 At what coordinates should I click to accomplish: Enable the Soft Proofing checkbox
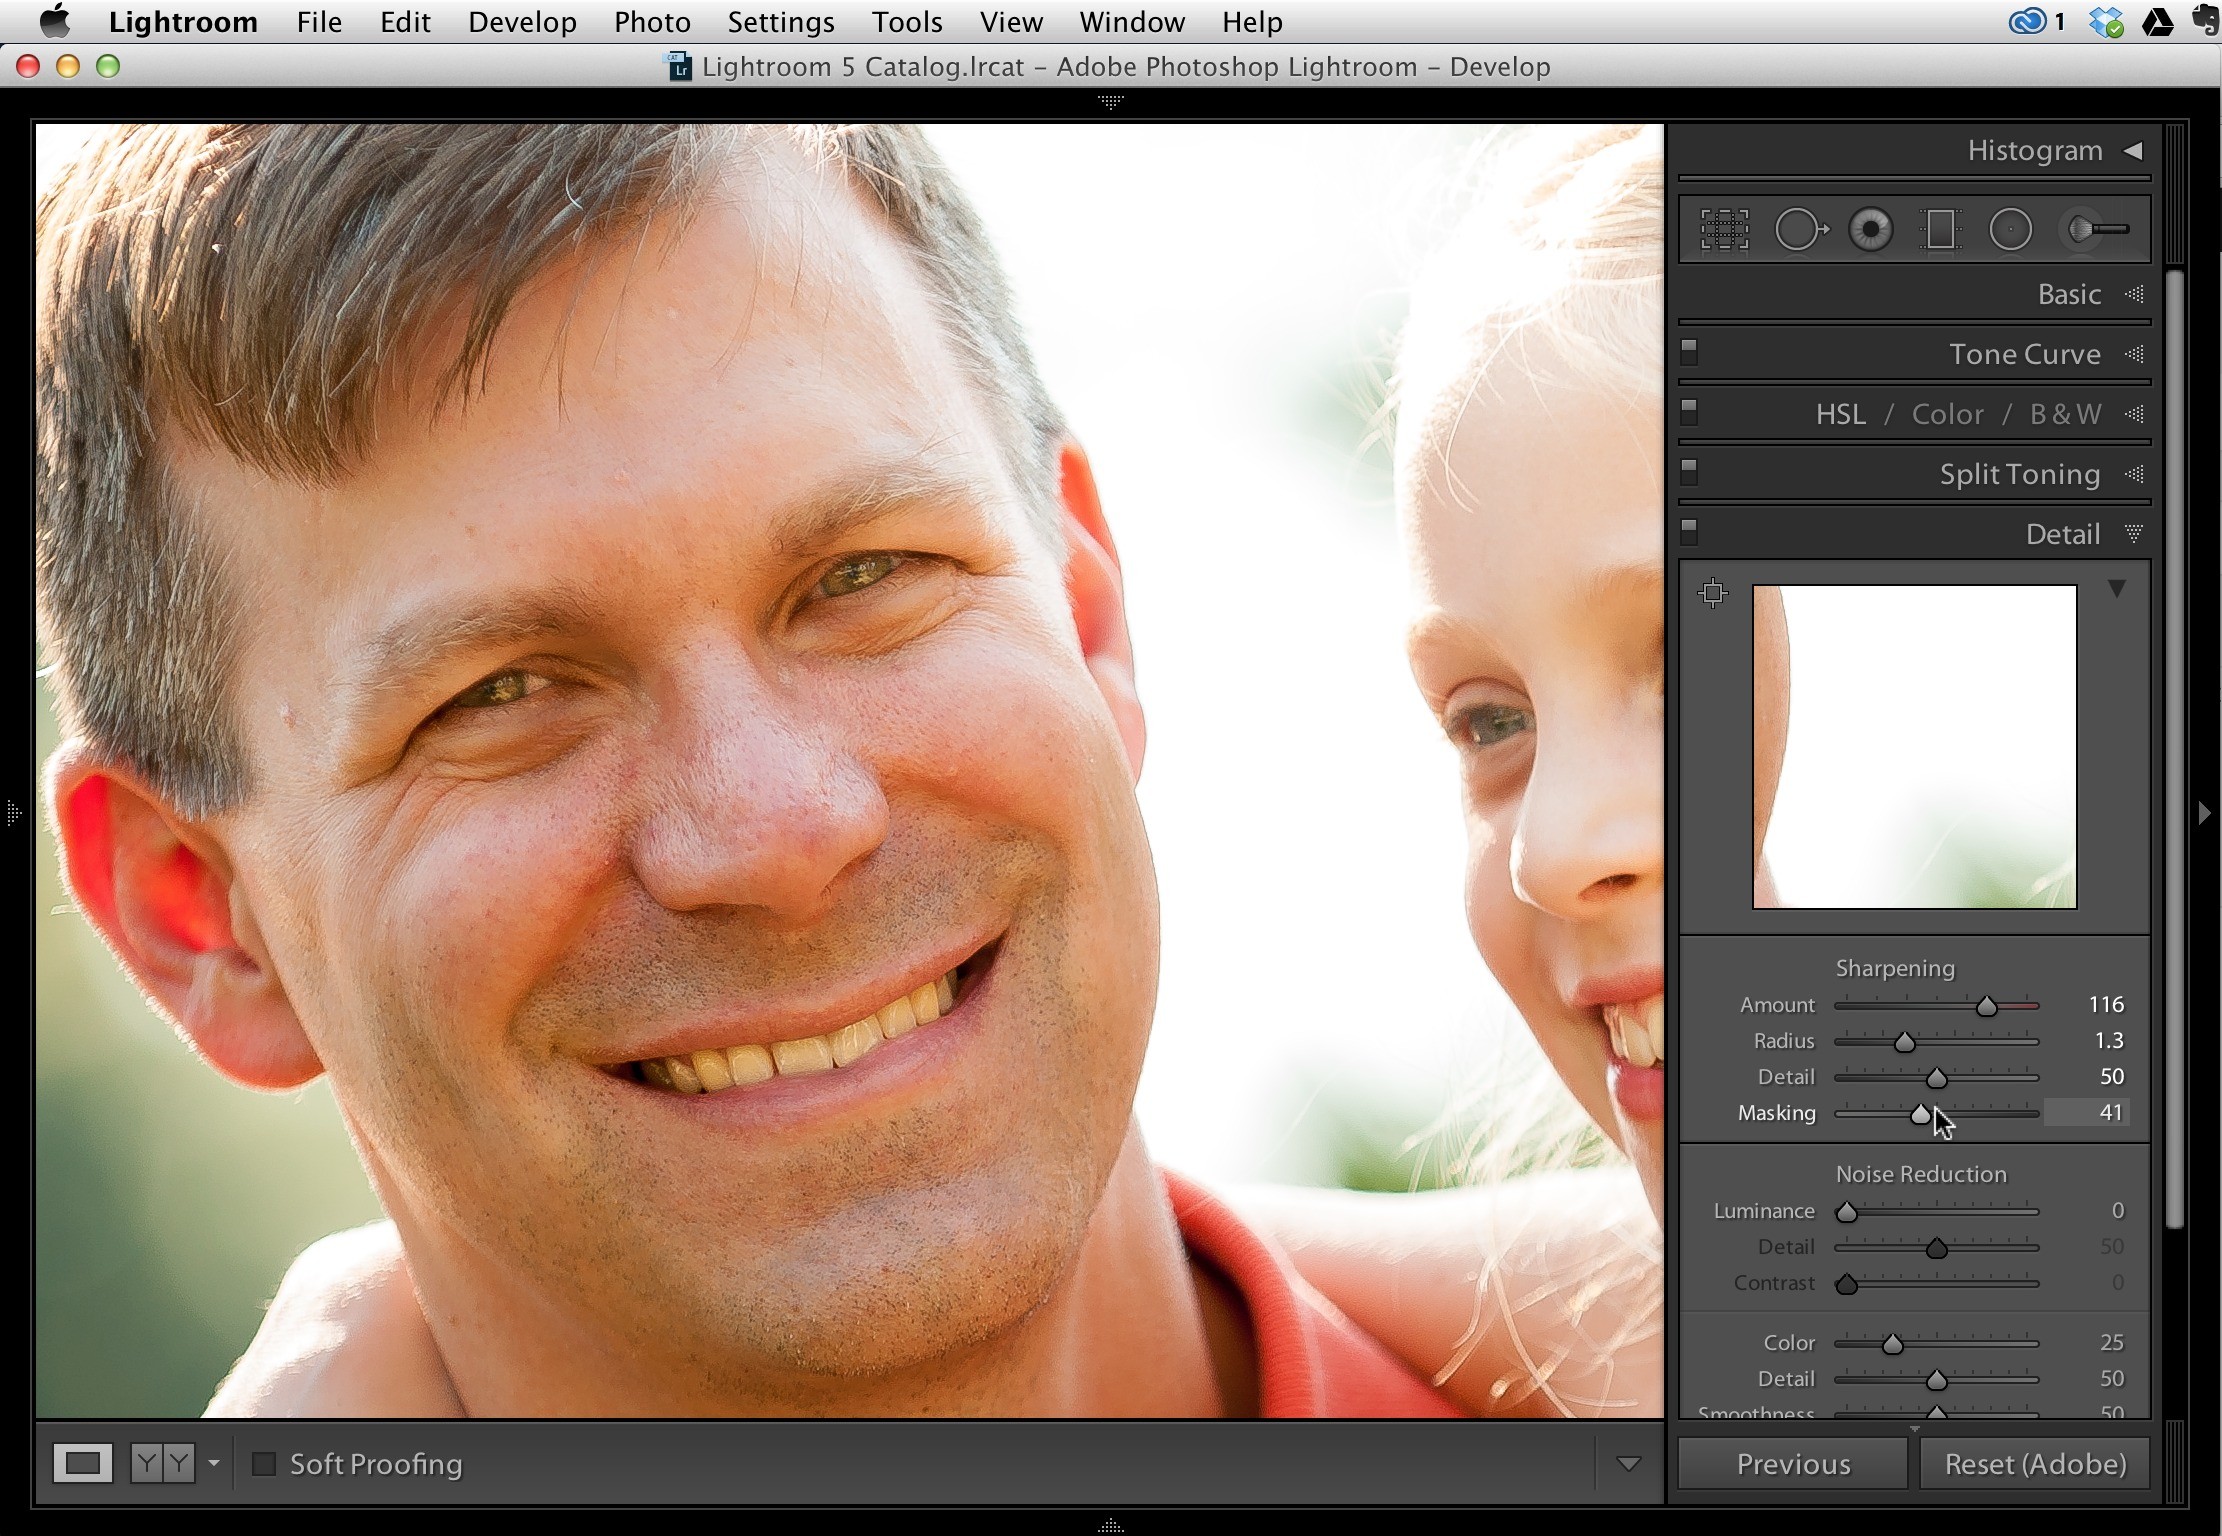coord(264,1464)
